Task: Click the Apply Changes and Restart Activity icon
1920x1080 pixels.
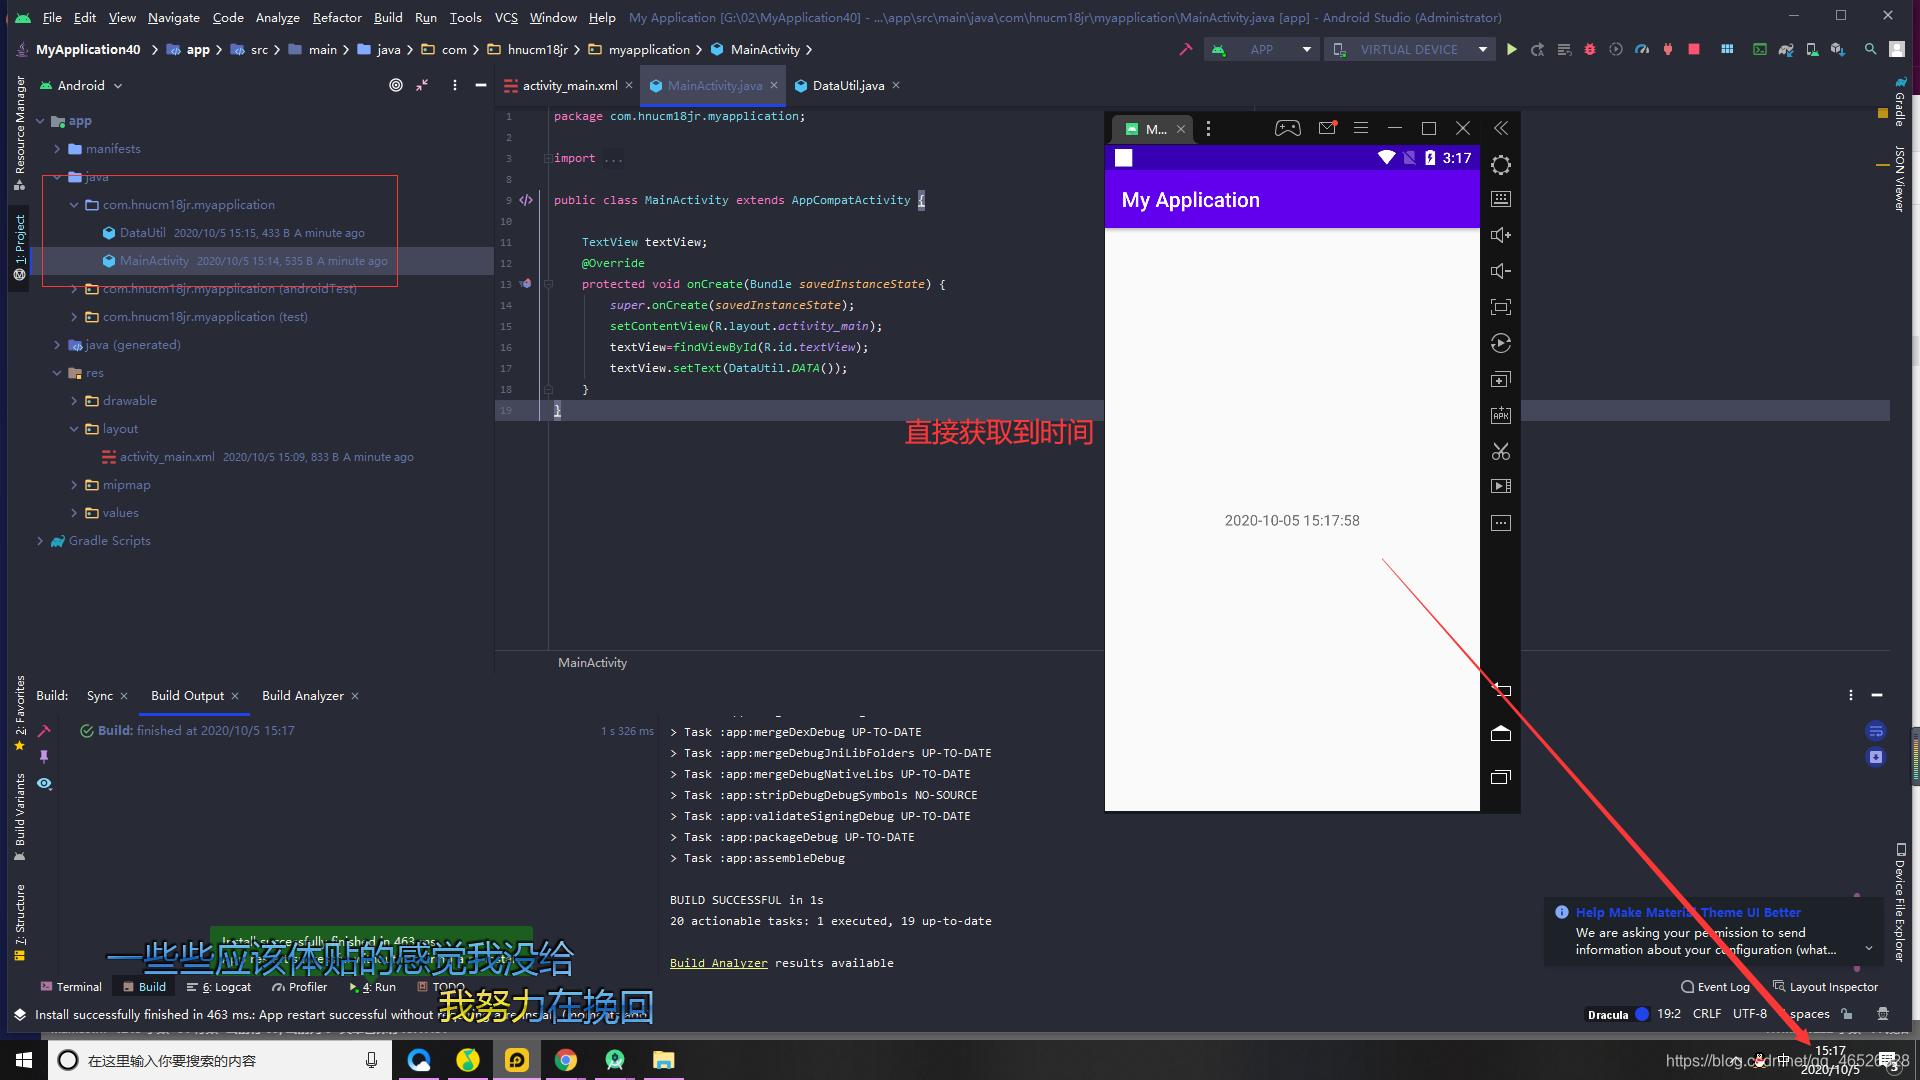Action: click(1537, 49)
